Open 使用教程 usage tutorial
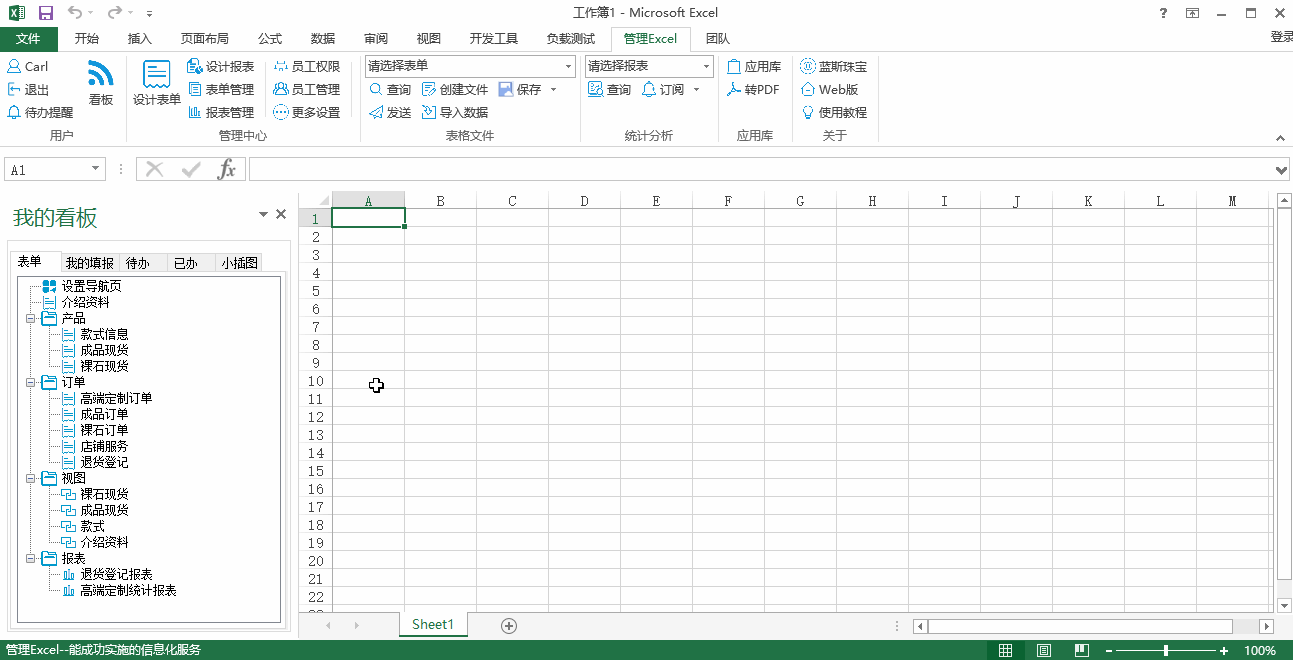This screenshot has width=1293, height=660. pyautogui.click(x=834, y=112)
